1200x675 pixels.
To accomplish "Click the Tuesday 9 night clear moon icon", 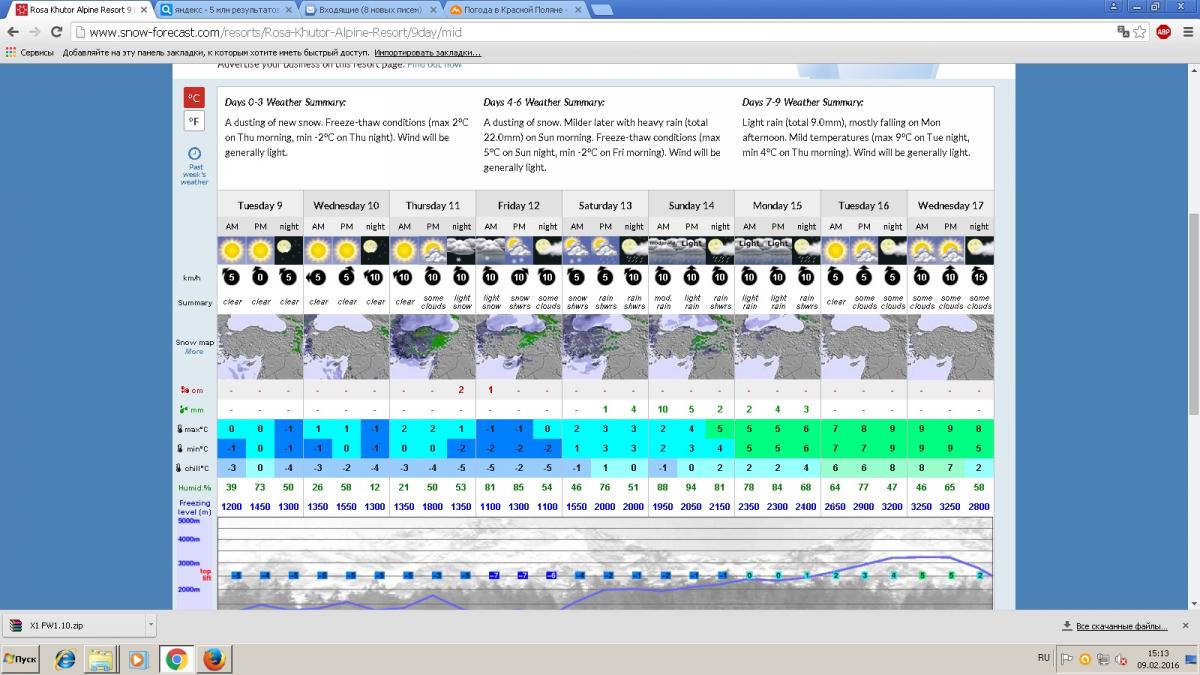I will coord(289,250).
